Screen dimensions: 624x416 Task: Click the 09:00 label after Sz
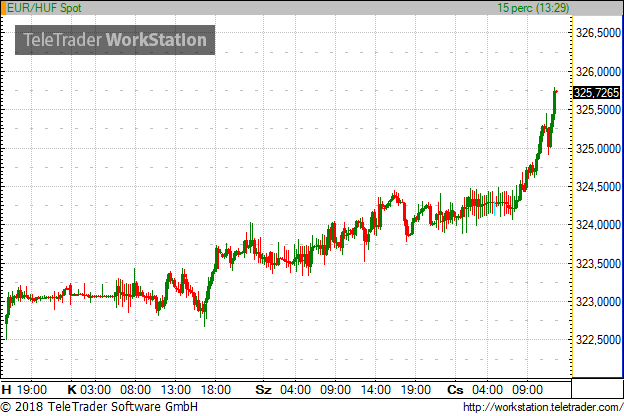[x=335, y=389]
